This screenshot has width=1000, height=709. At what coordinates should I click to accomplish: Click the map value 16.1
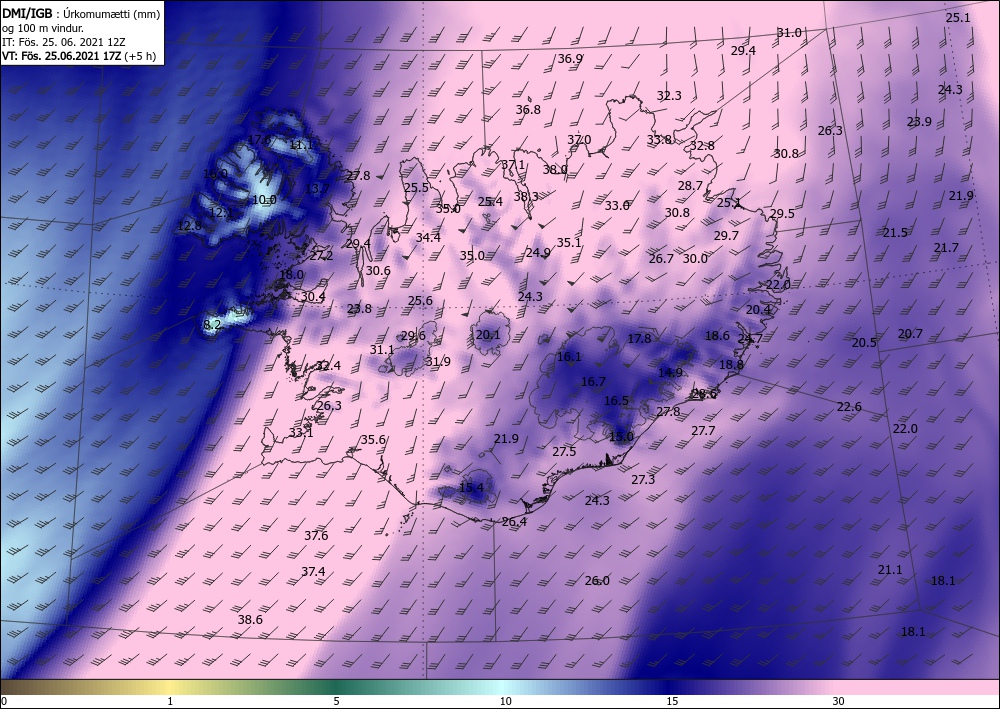(x=569, y=357)
